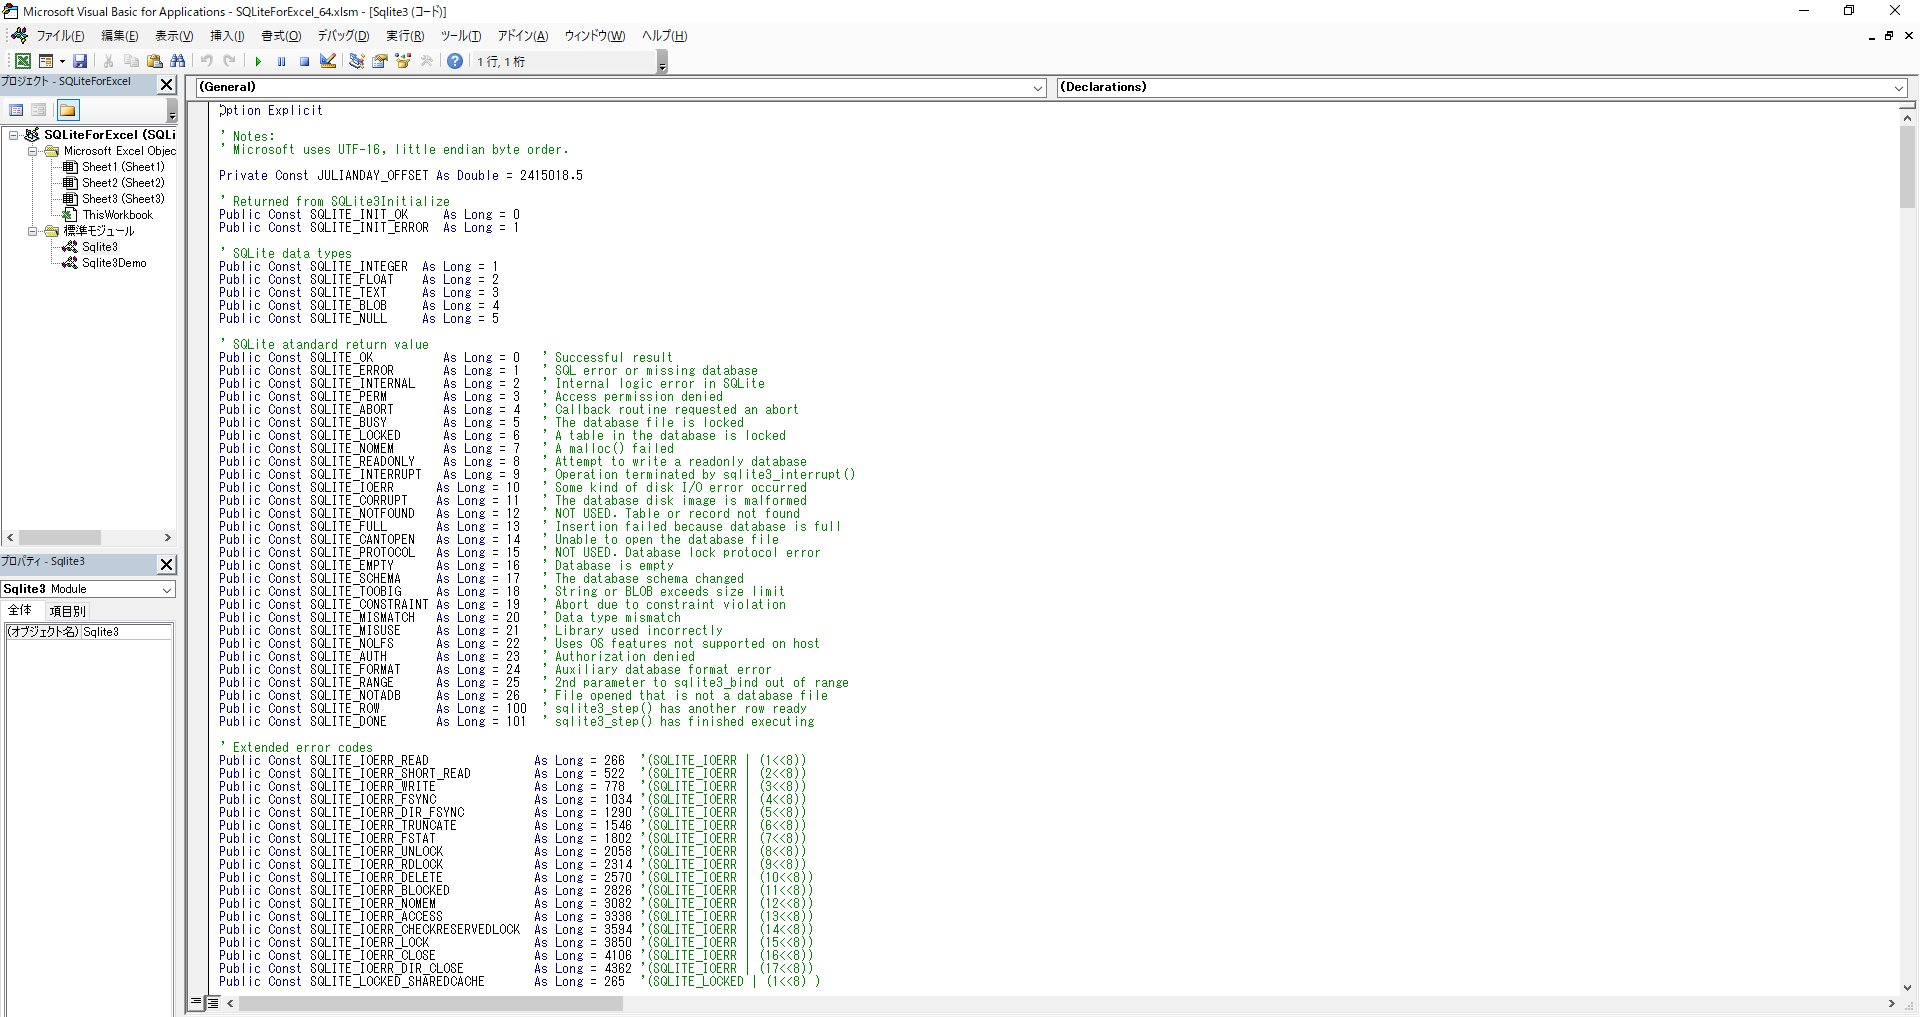Open the Project Explorer toolbar icon
The image size is (1920, 1017).
coord(356,61)
